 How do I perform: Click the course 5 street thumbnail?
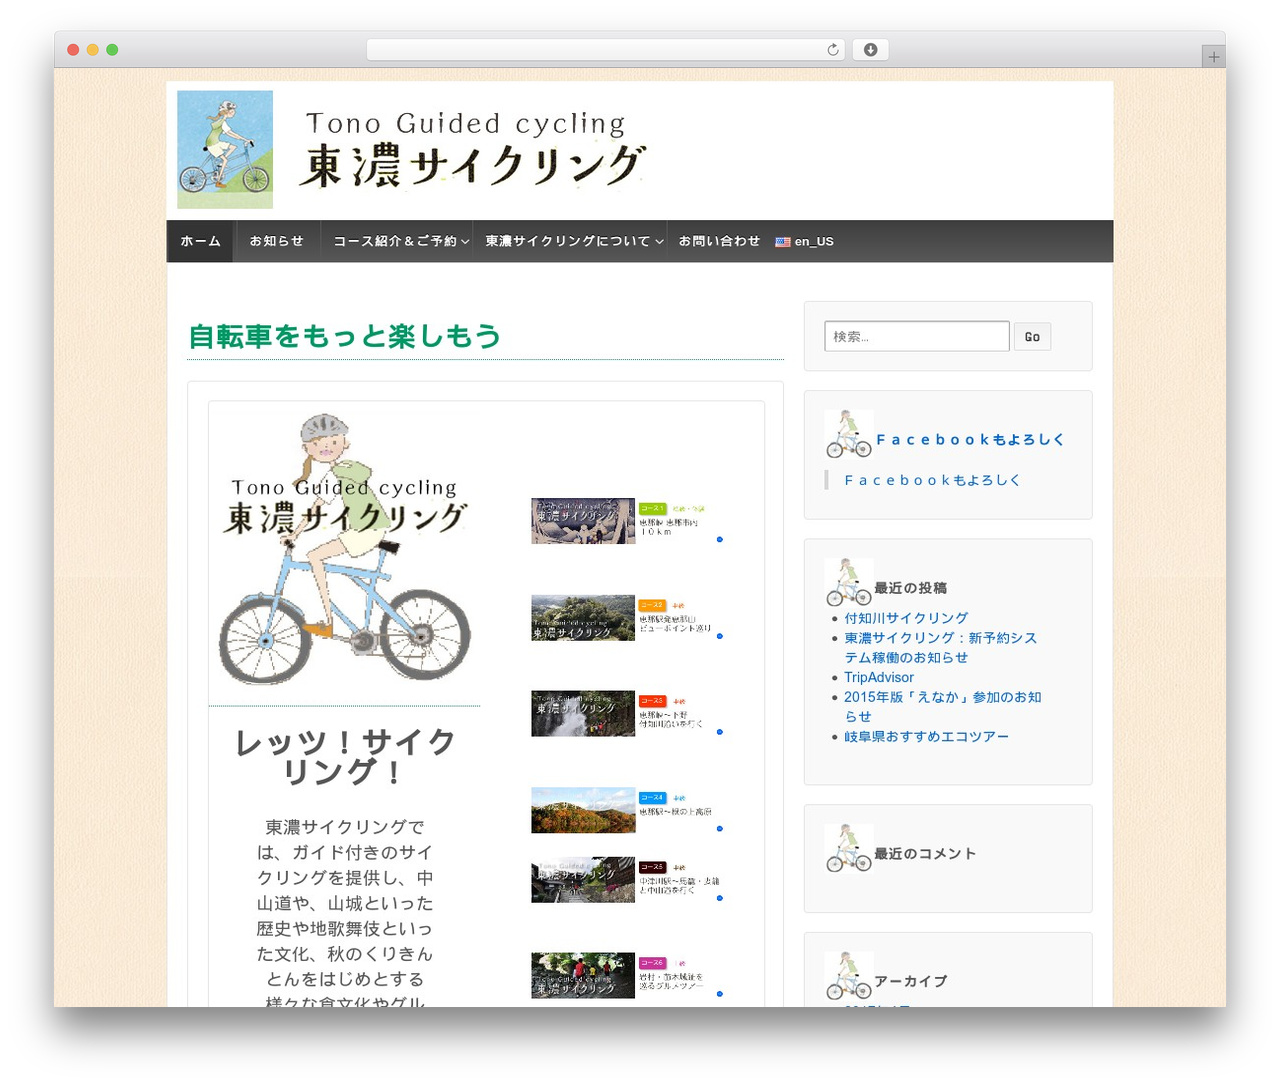tap(583, 880)
